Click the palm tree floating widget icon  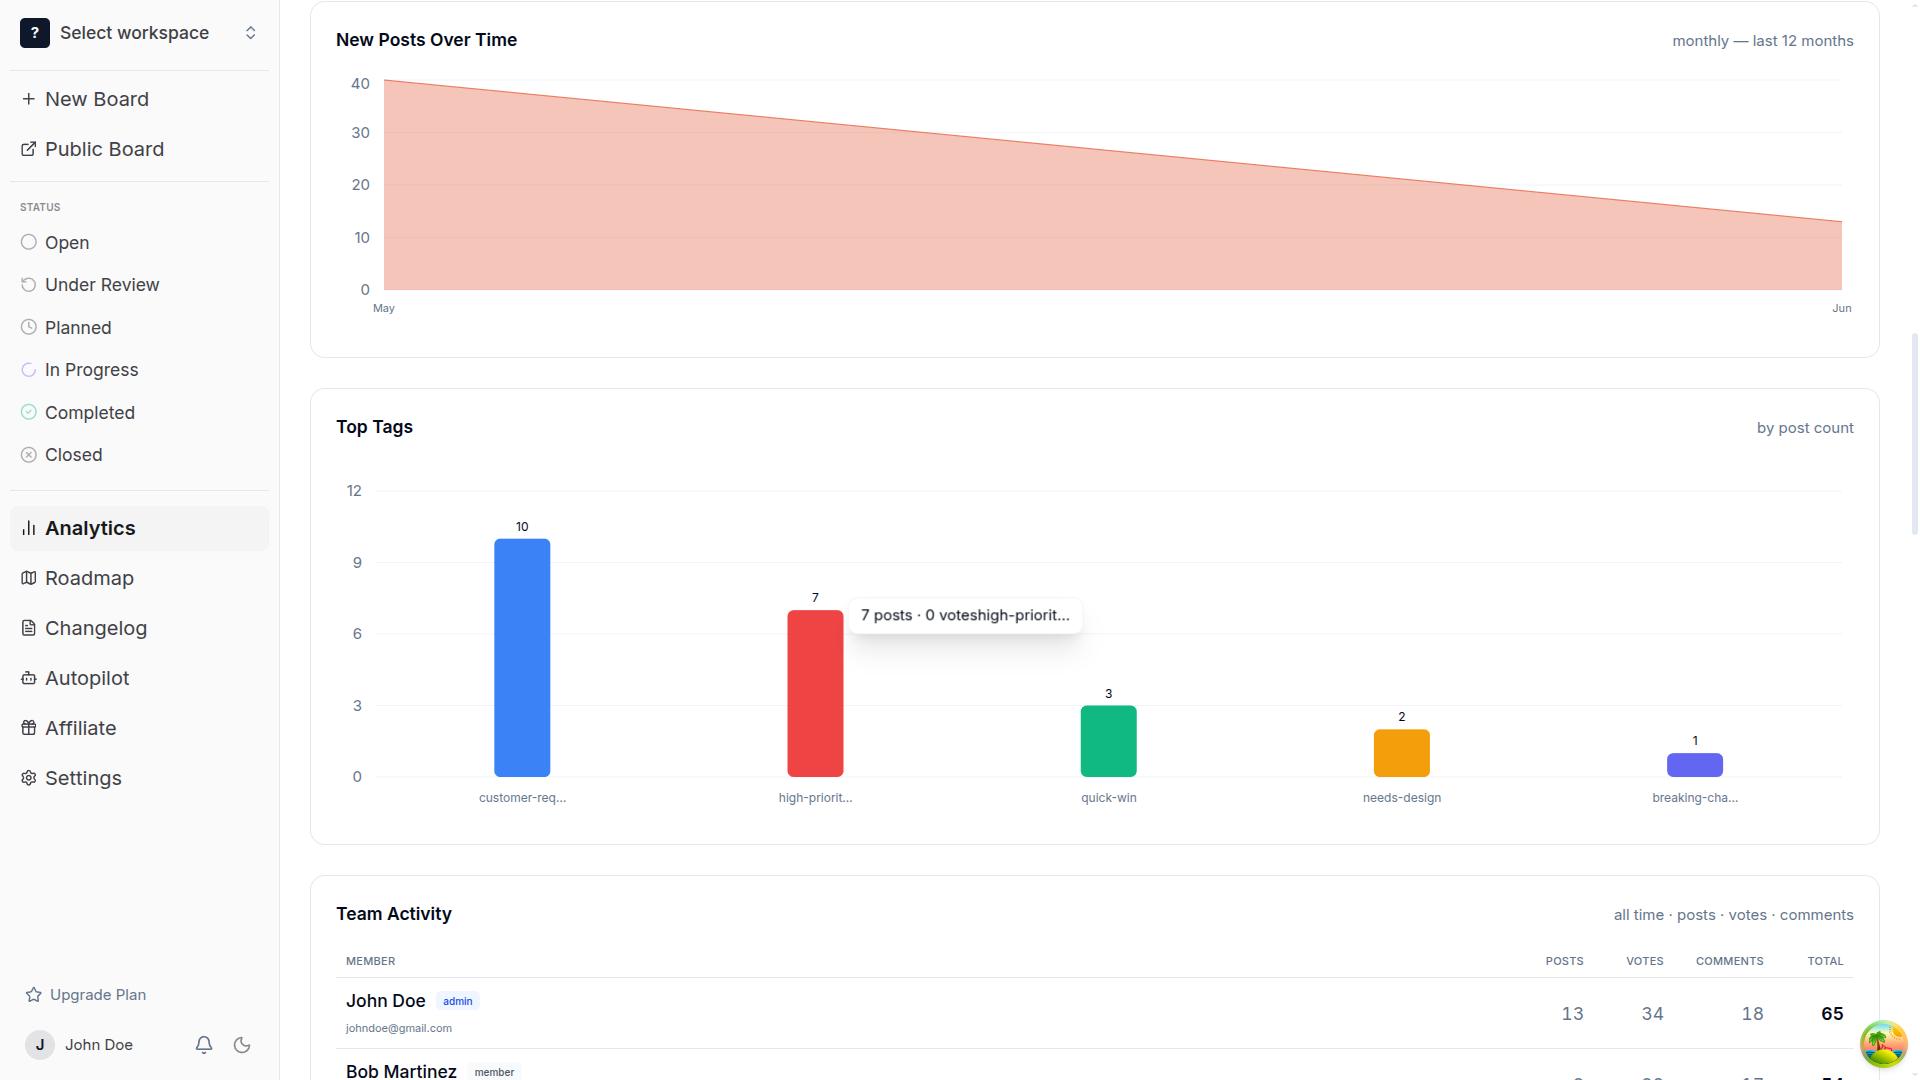1884,1044
